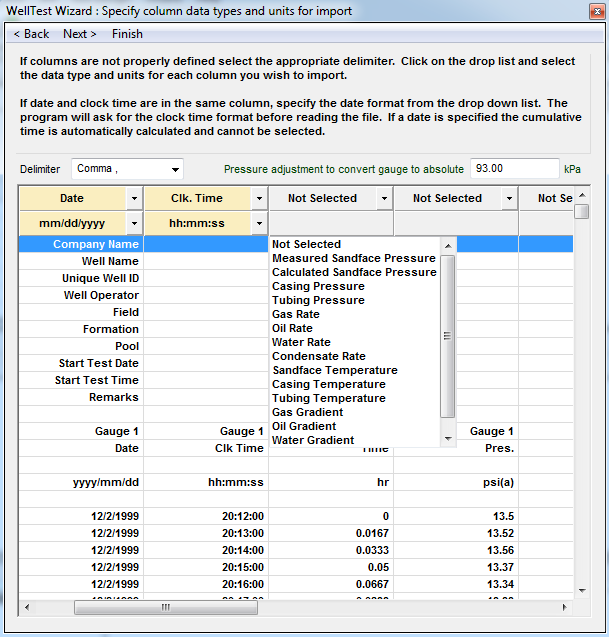Click the 0.0167 time value cell
Viewport: 609px width, 637px height.
tap(331, 533)
